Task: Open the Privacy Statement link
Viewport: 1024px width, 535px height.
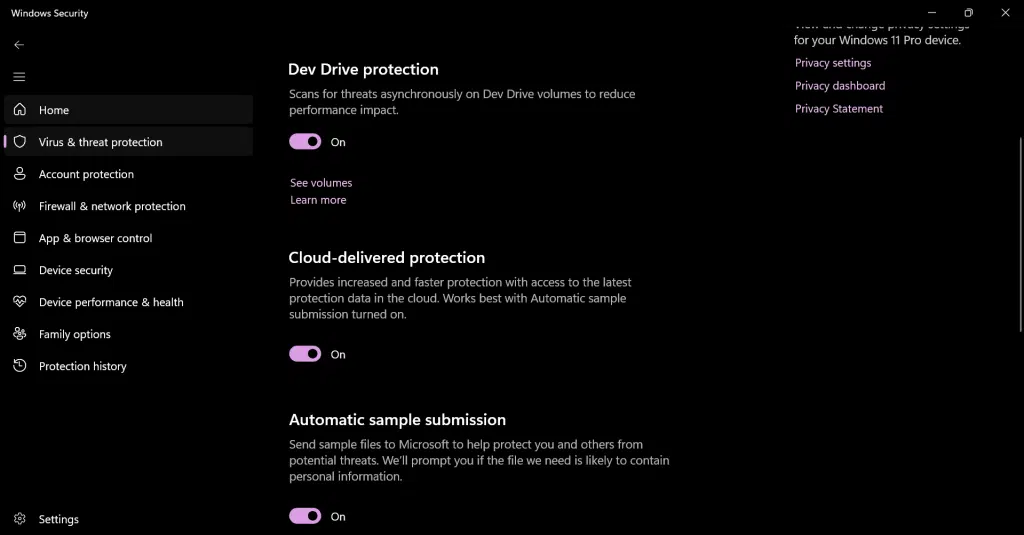Action: click(x=839, y=109)
